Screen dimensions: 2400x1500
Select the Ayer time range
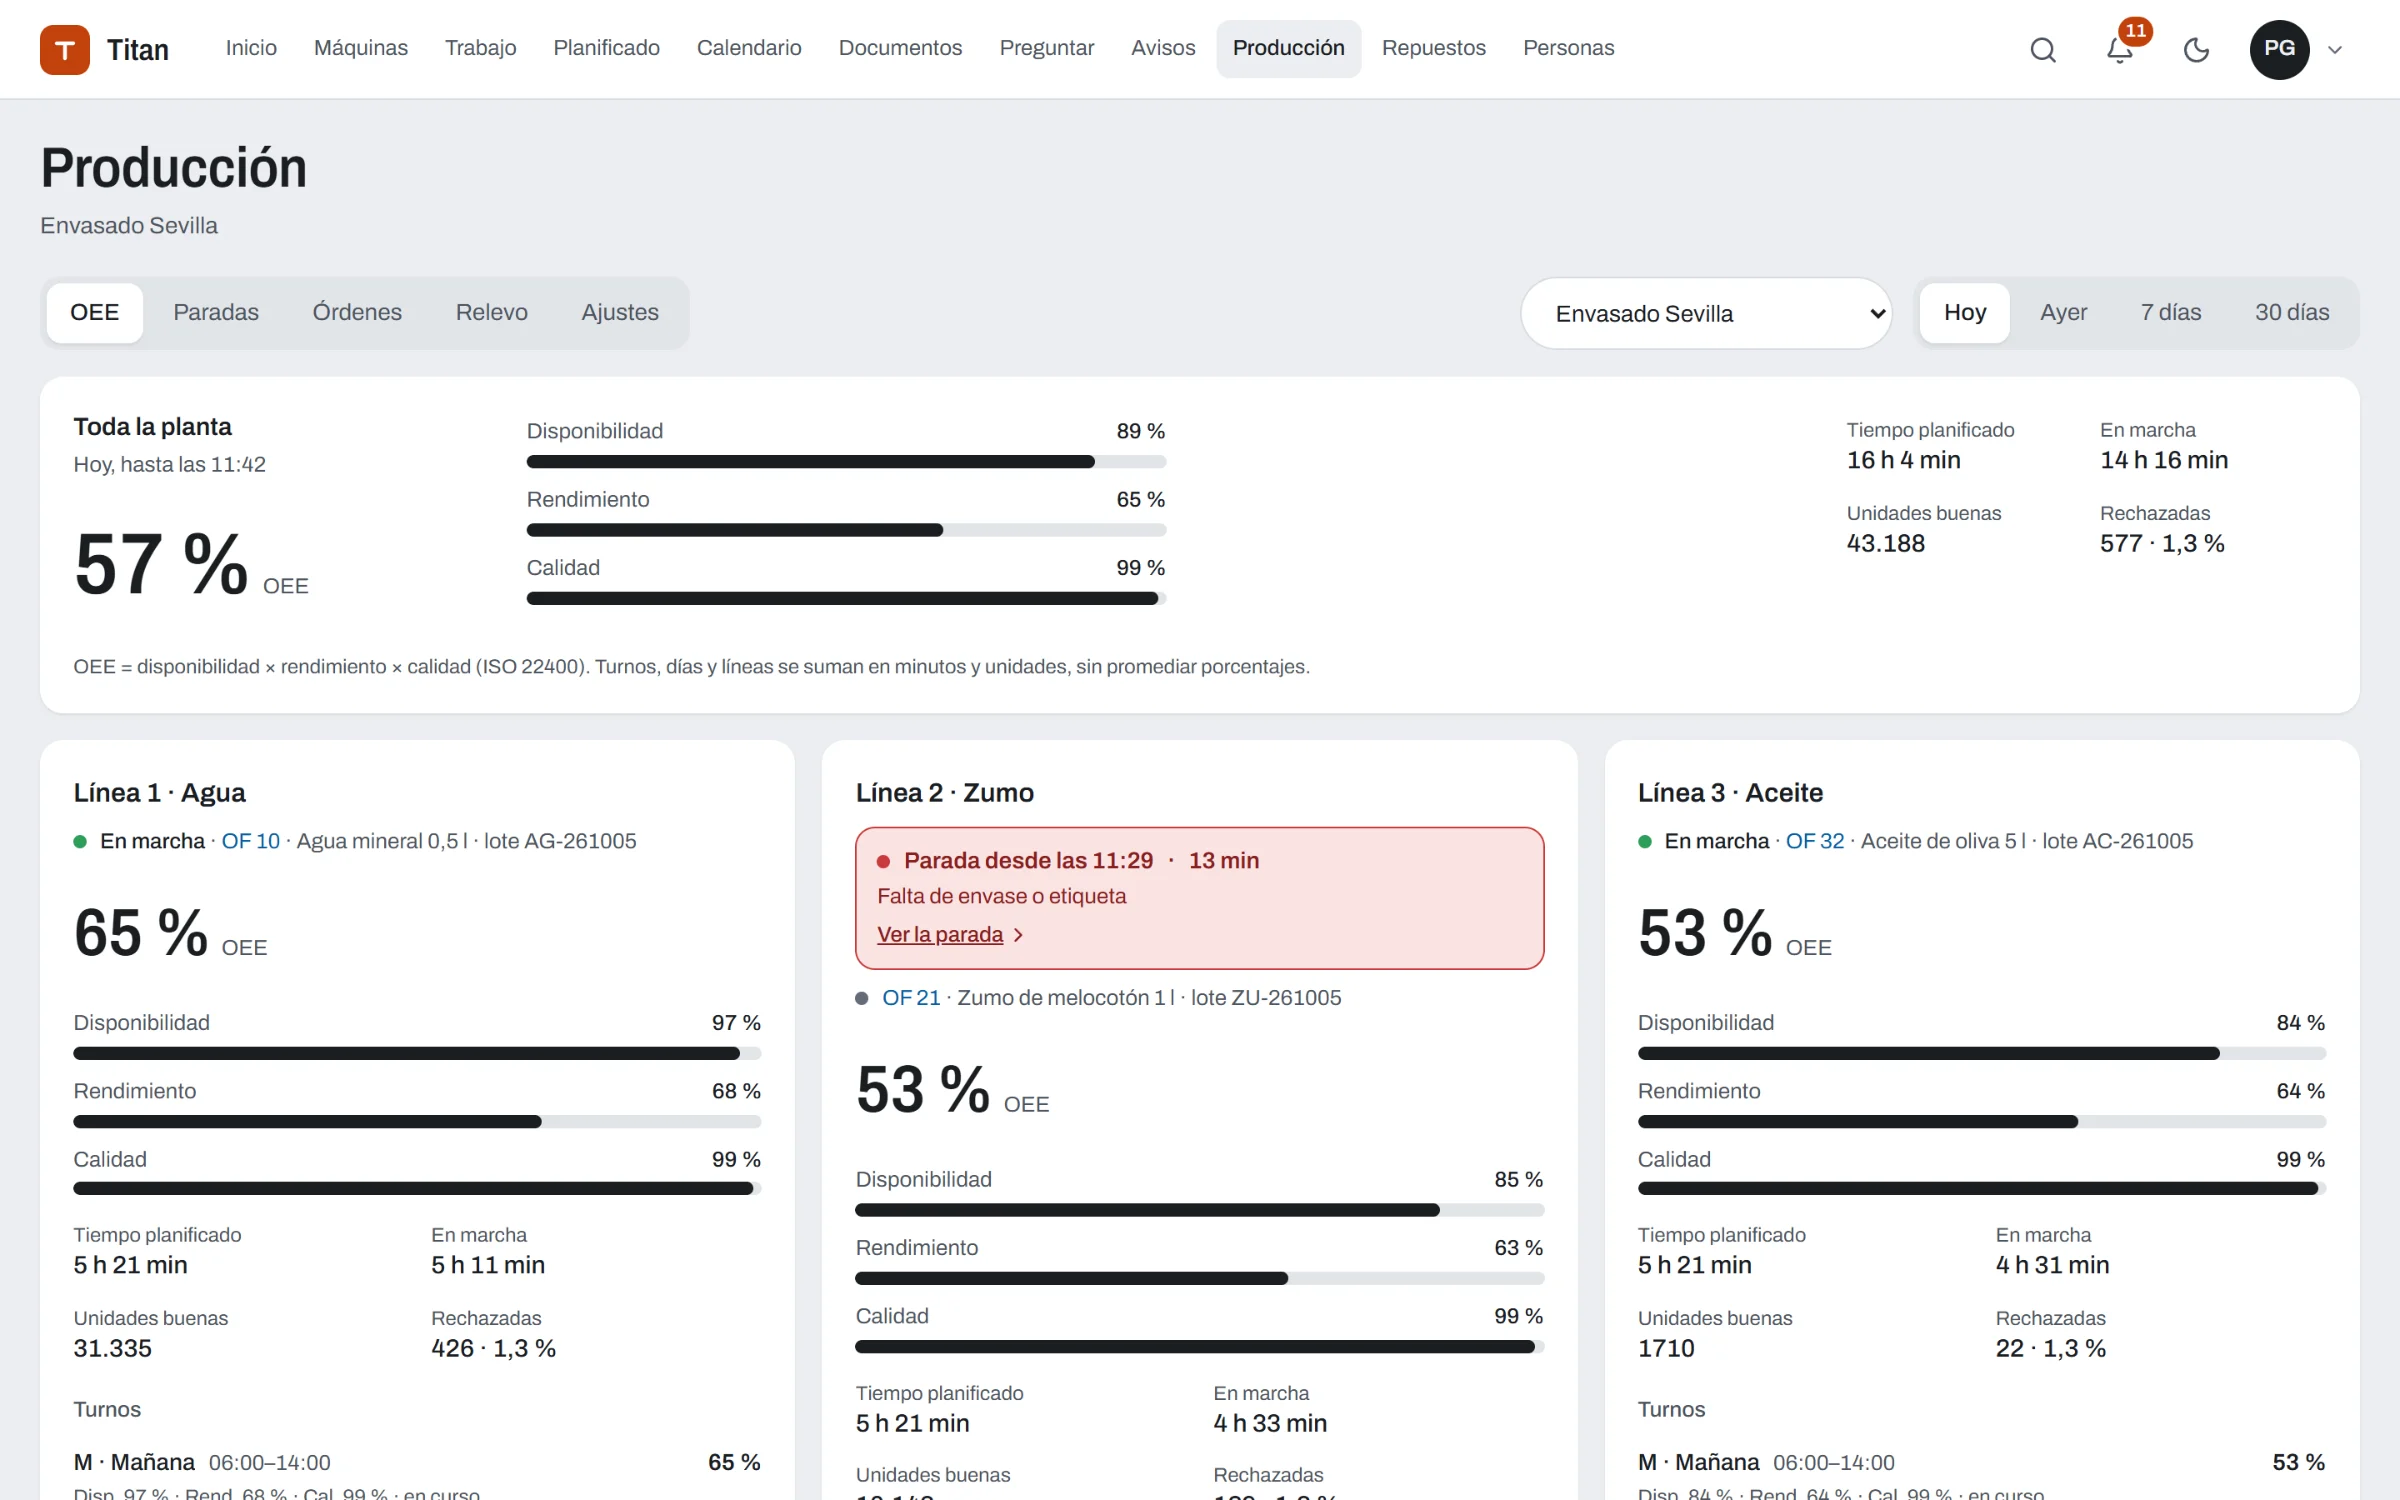2063,312
